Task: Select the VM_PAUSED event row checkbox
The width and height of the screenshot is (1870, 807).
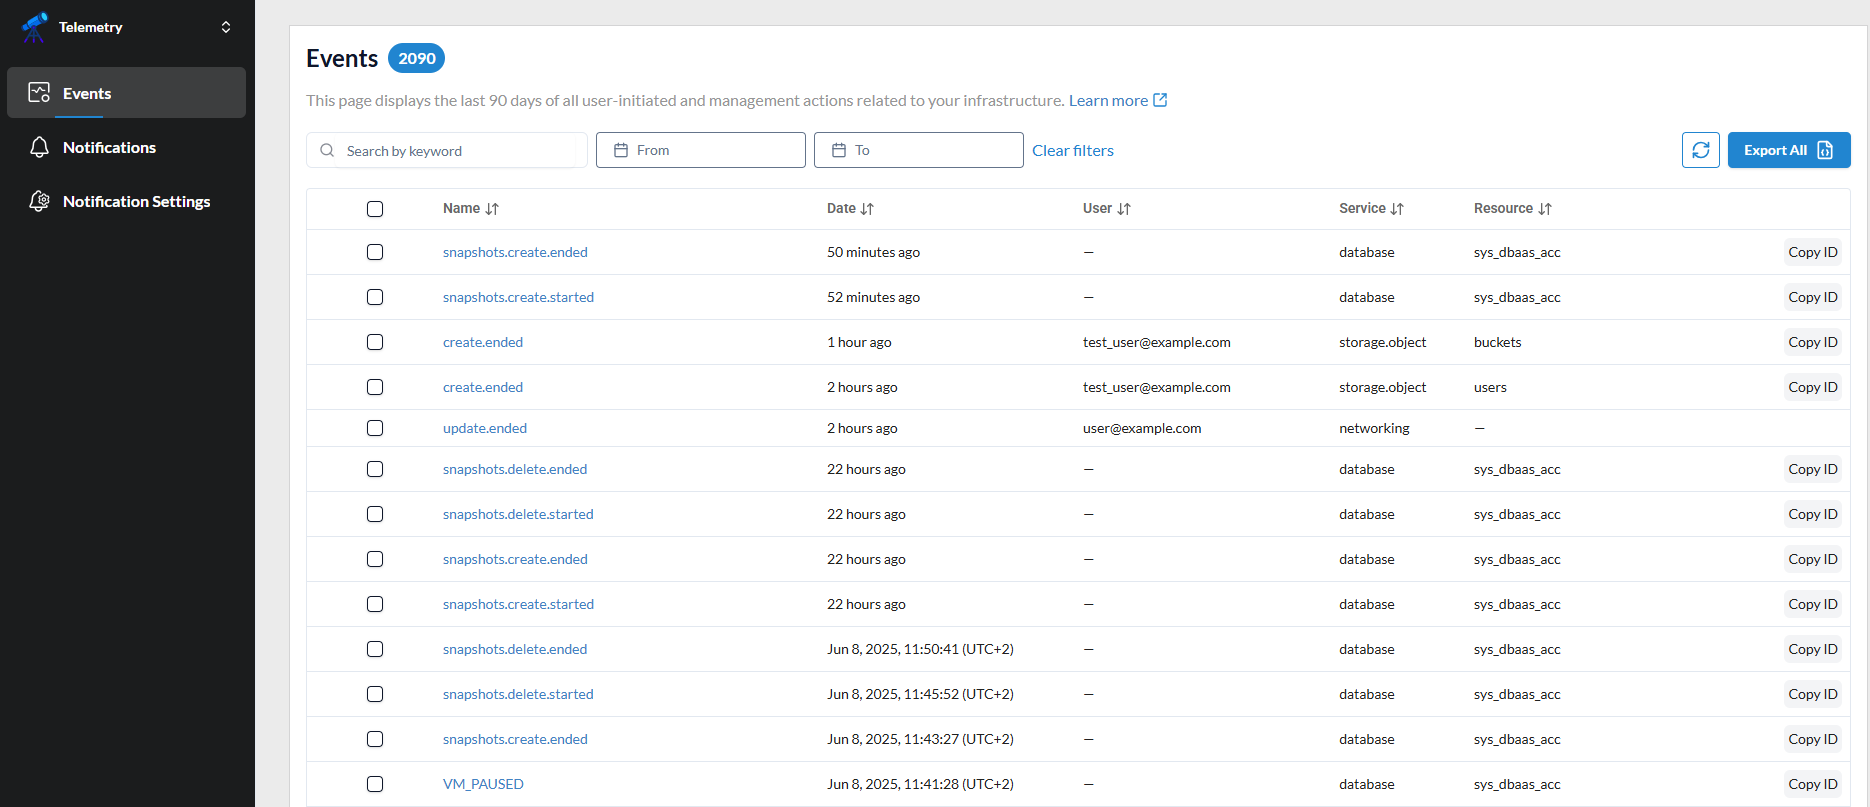Action: (375, 784)
